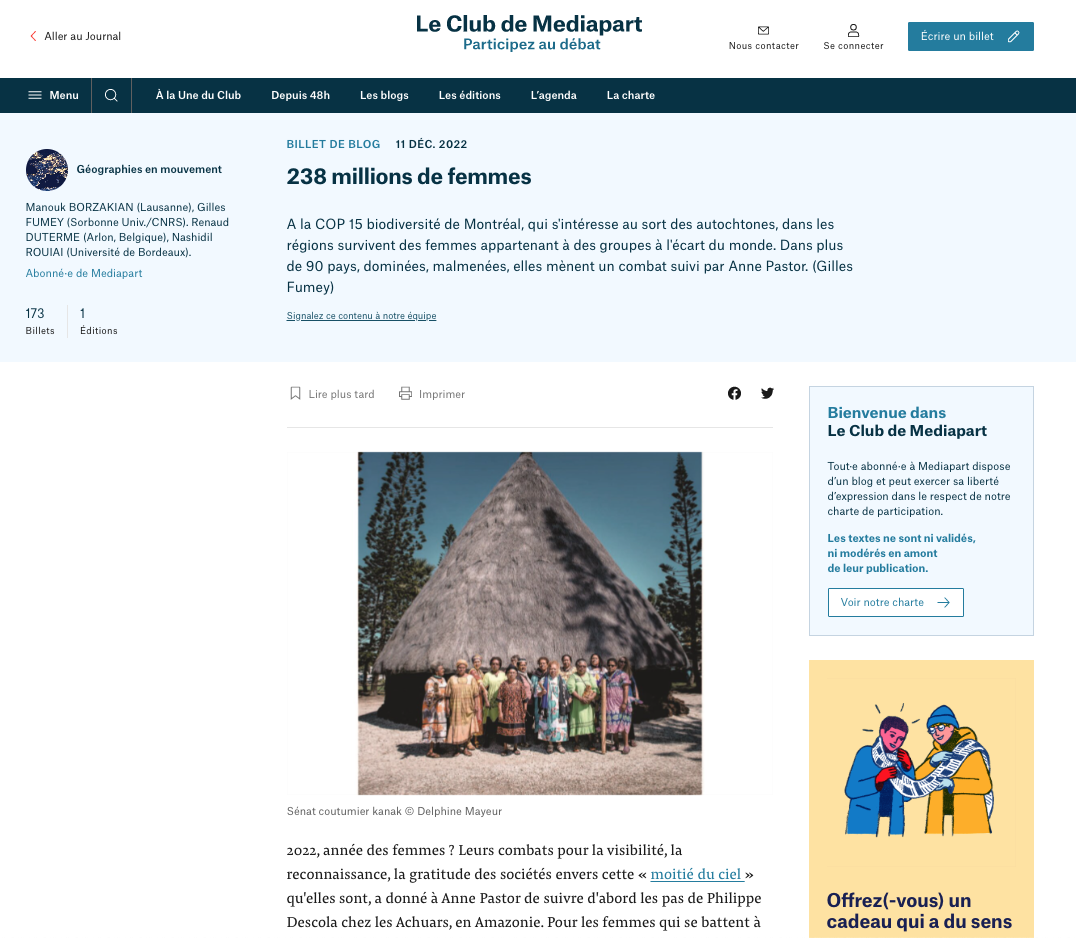The image size is (1076, 938).
Task: Click Signalez ce contenu à notre équipe
Action: pyautogui.click(x=362, y=316)
